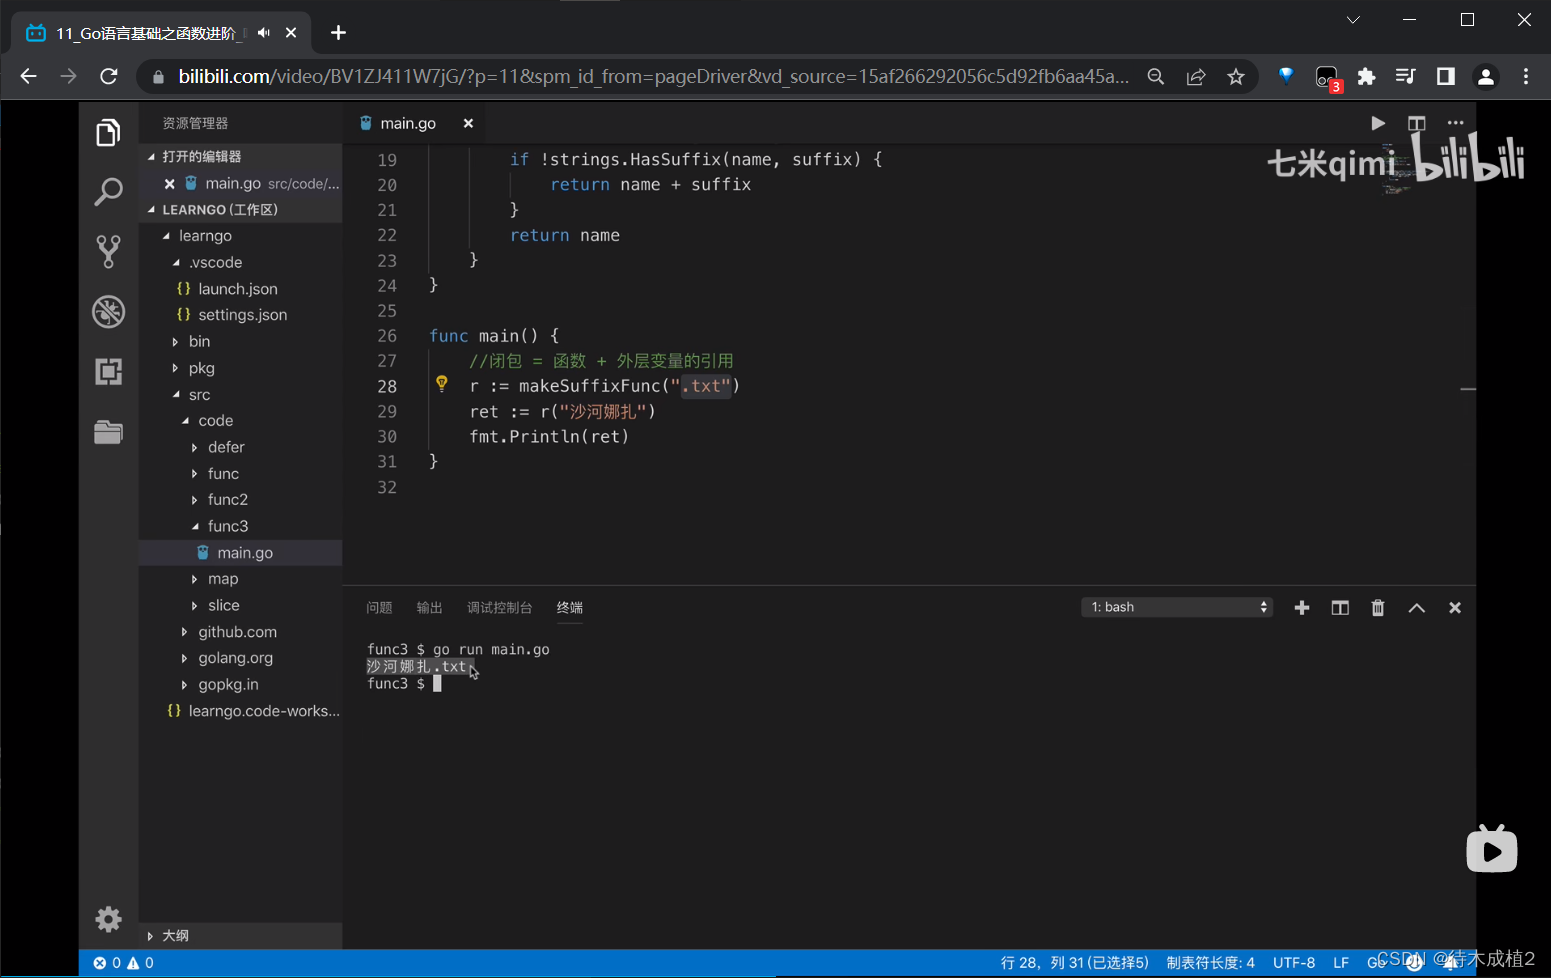The width and height of the screenshot is (1551, 978).
Task: Open the Search view in the activity bar
Action: 108,192
